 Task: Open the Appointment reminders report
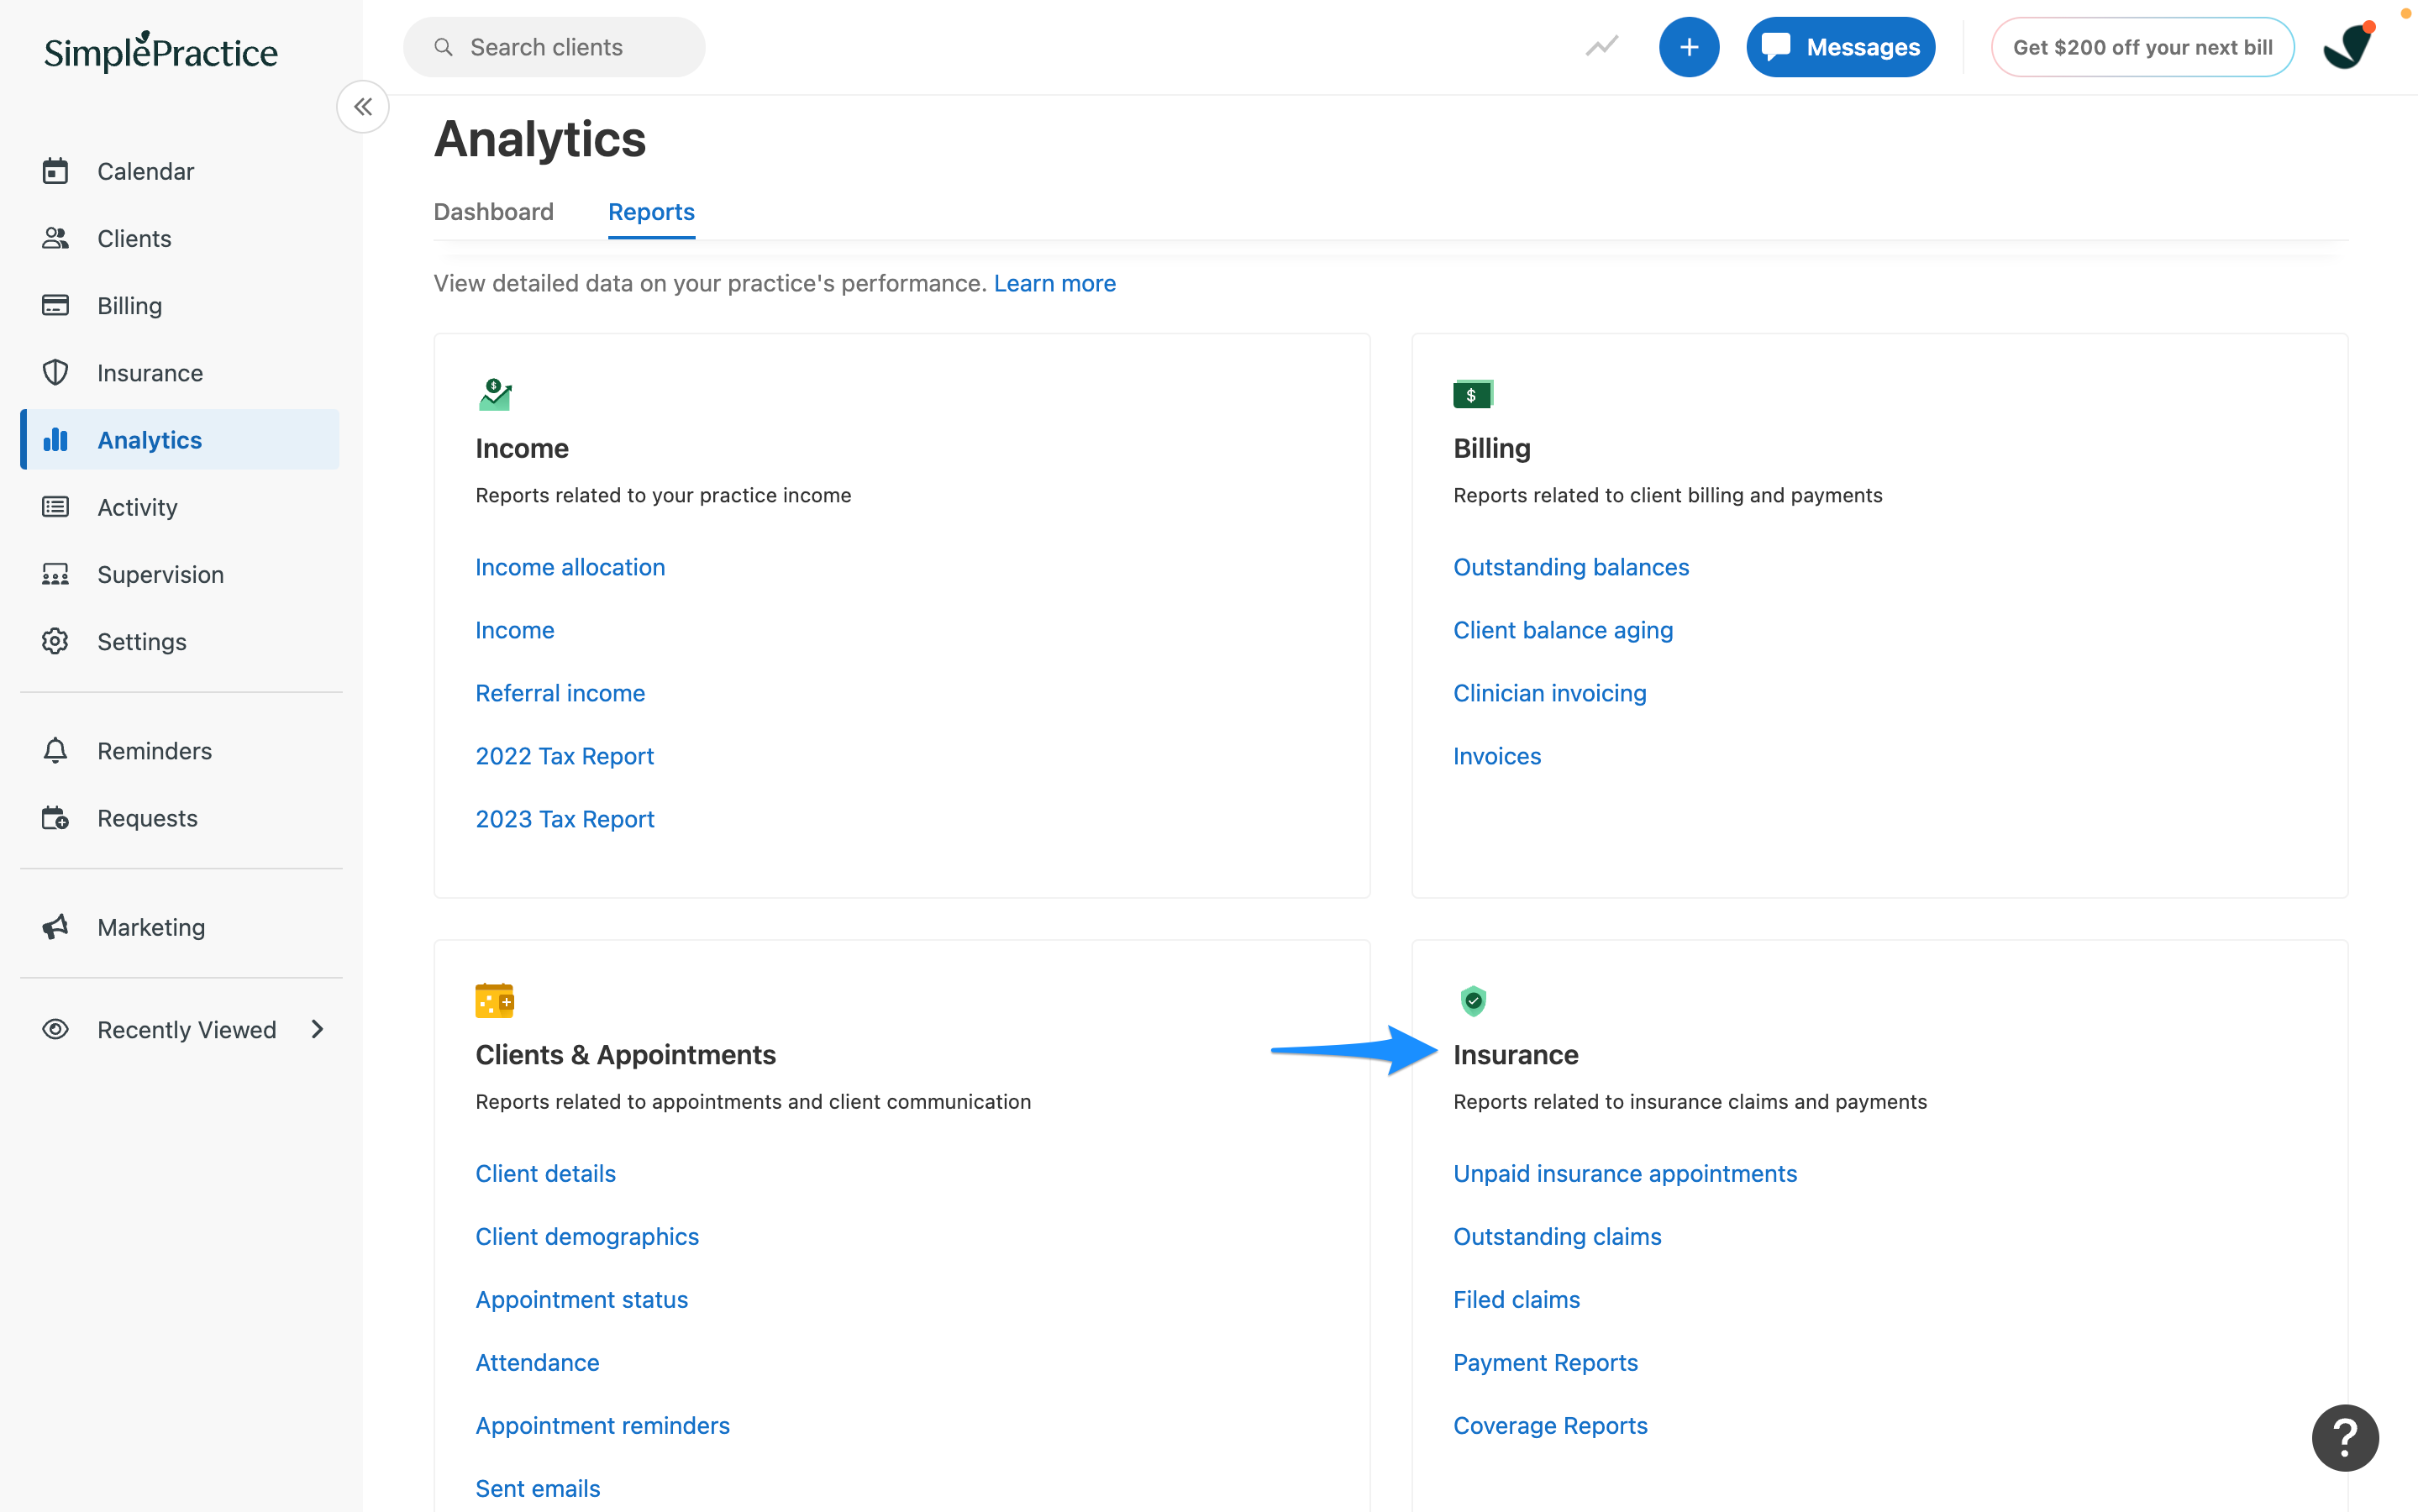(602, 1425)
